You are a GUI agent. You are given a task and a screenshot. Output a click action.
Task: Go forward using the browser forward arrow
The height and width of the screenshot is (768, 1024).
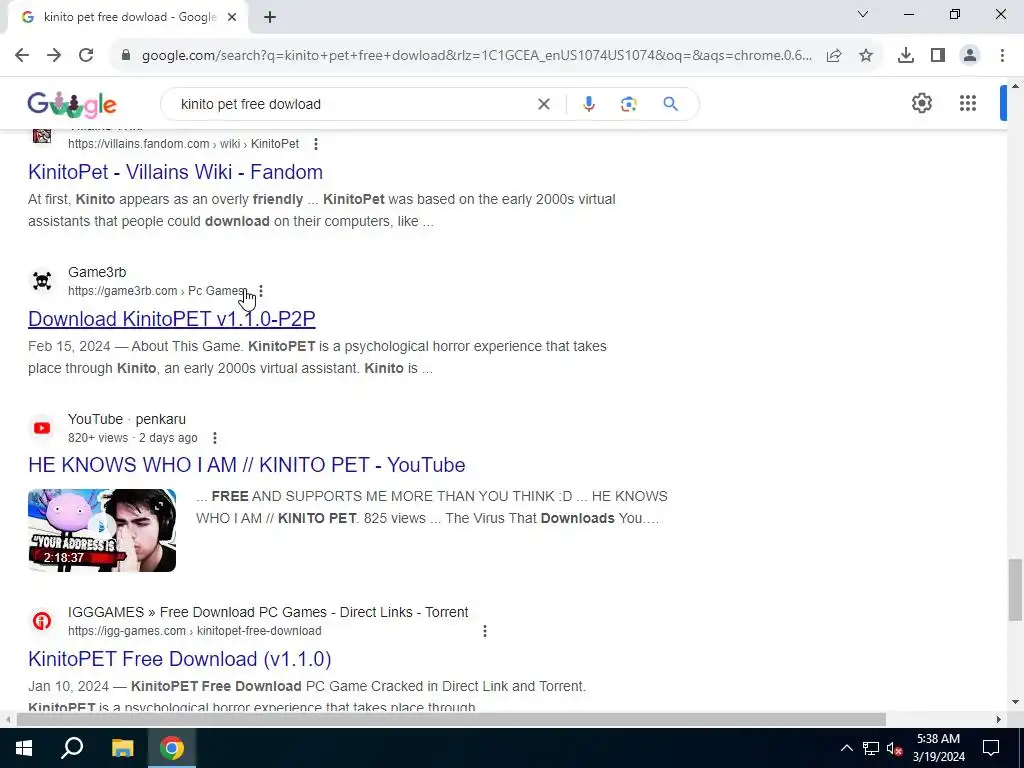click(54, 56)
